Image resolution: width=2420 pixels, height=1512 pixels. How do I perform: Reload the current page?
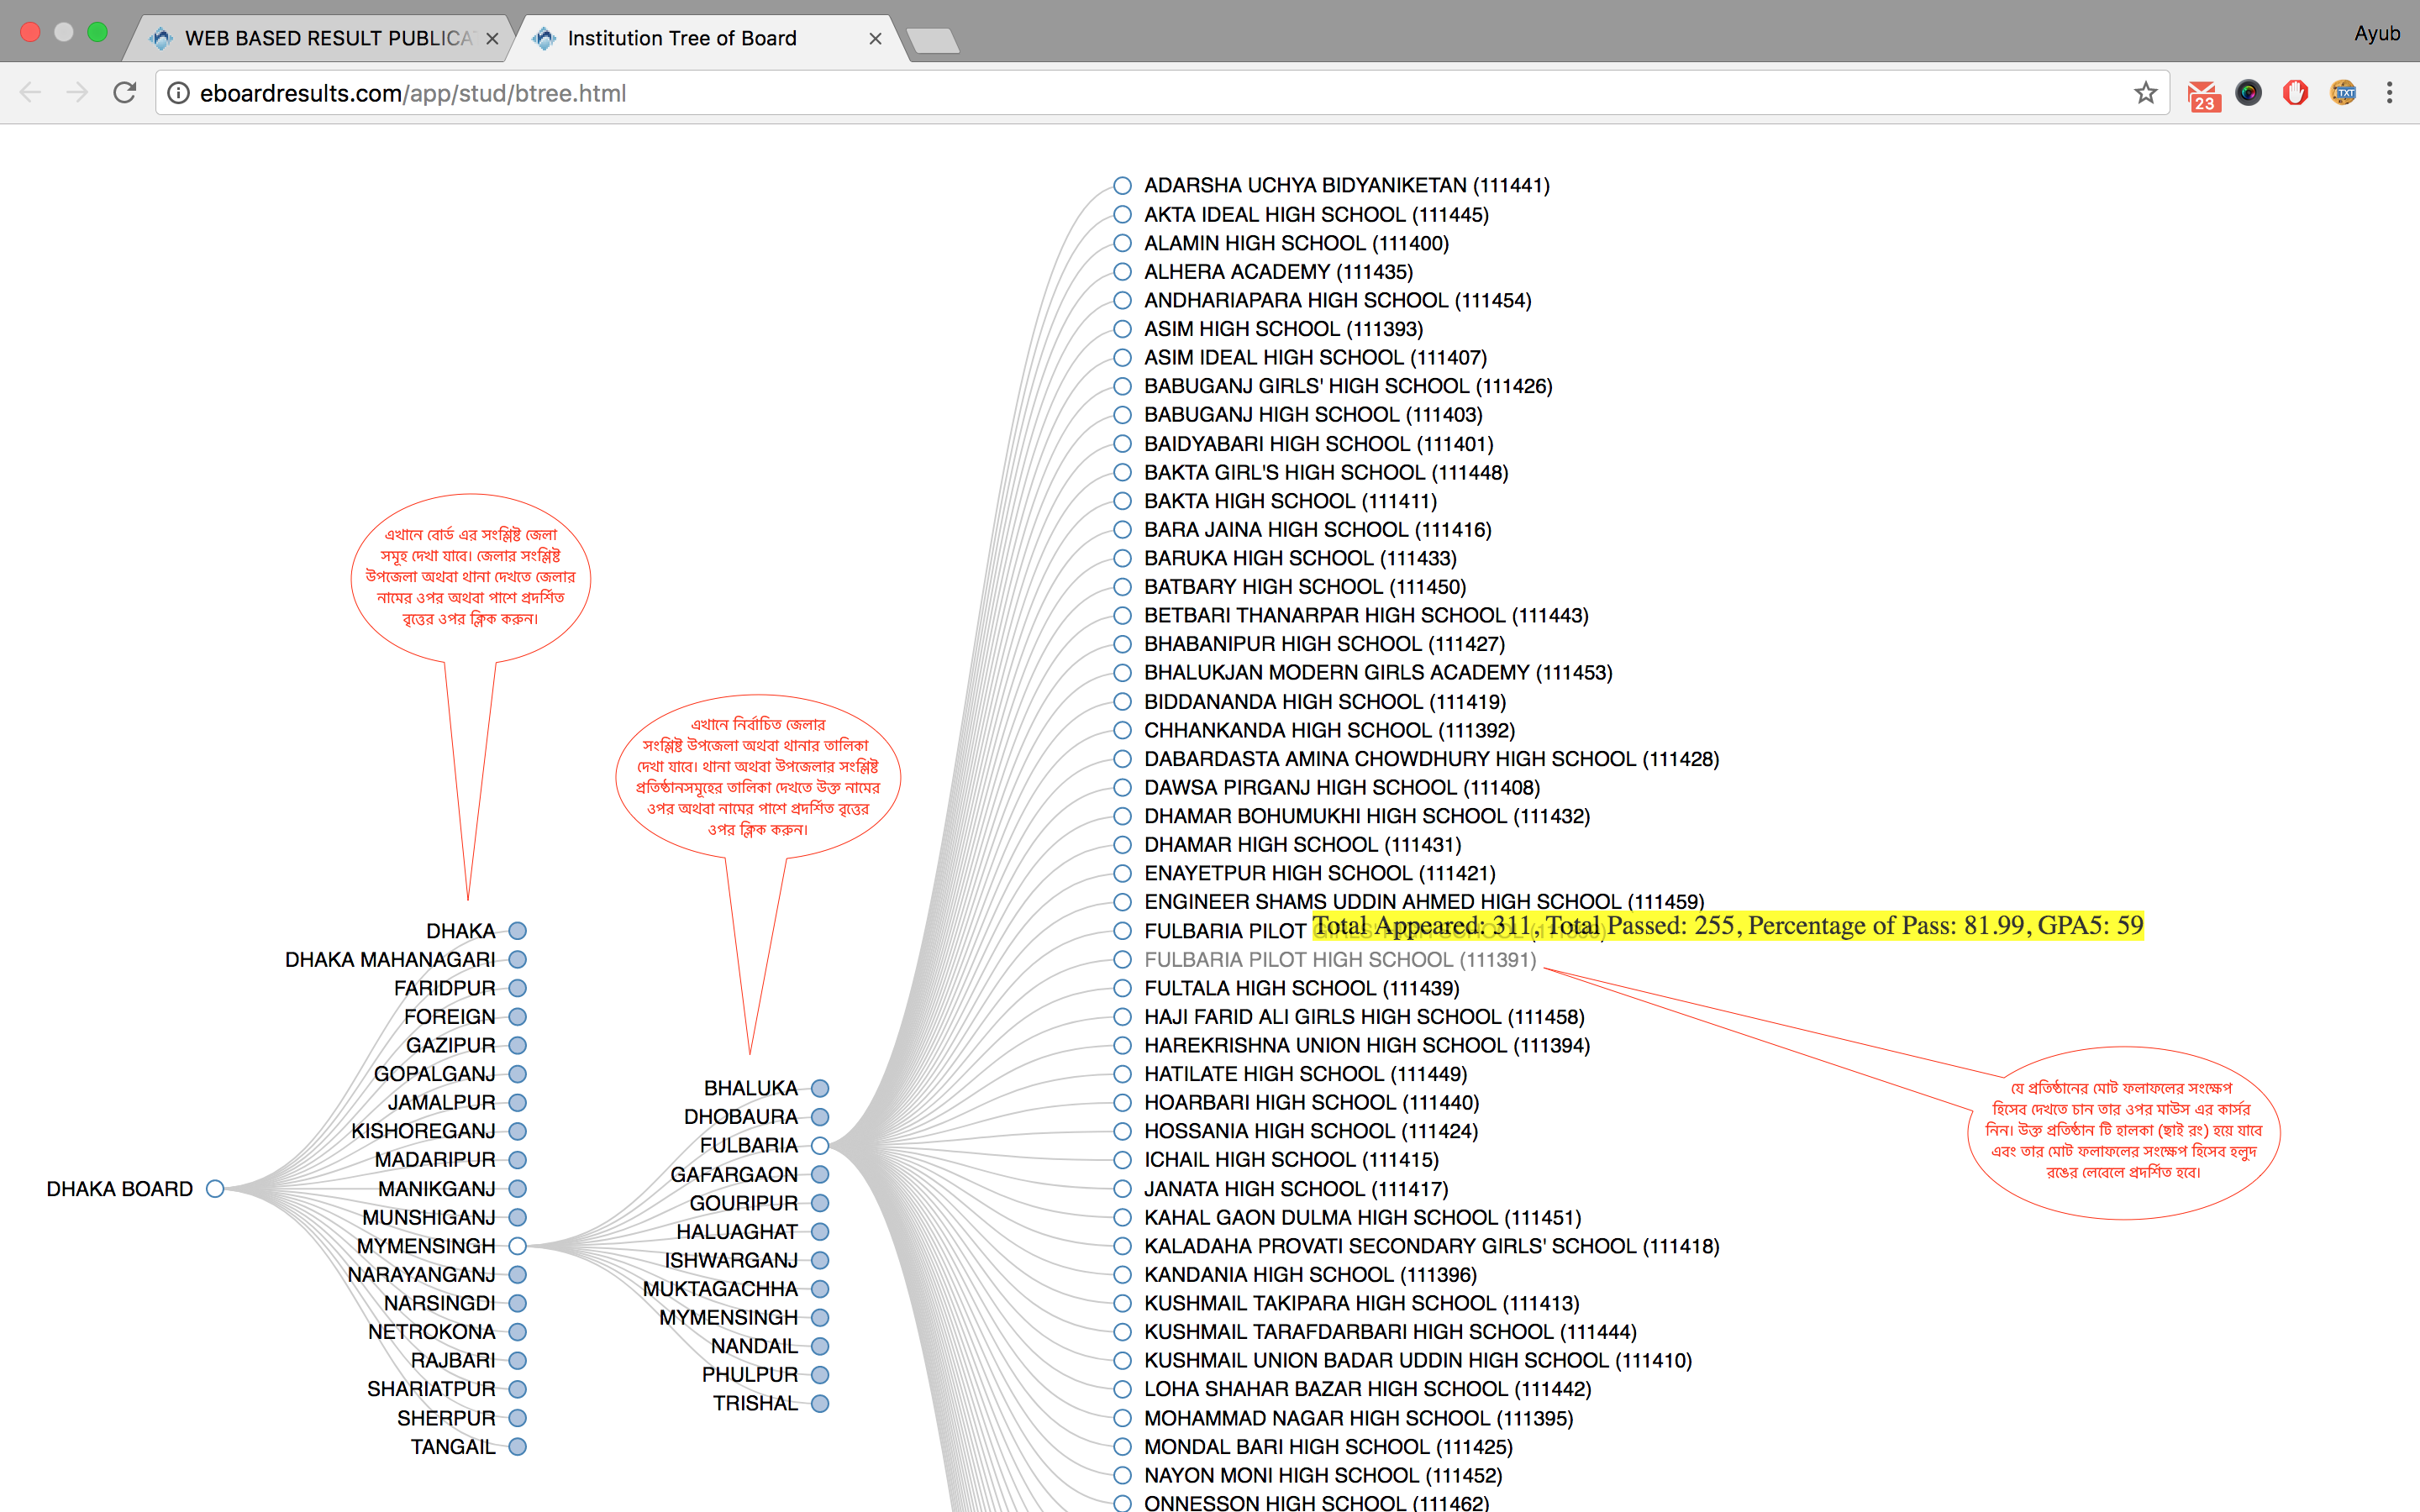(x=125, y=93)
